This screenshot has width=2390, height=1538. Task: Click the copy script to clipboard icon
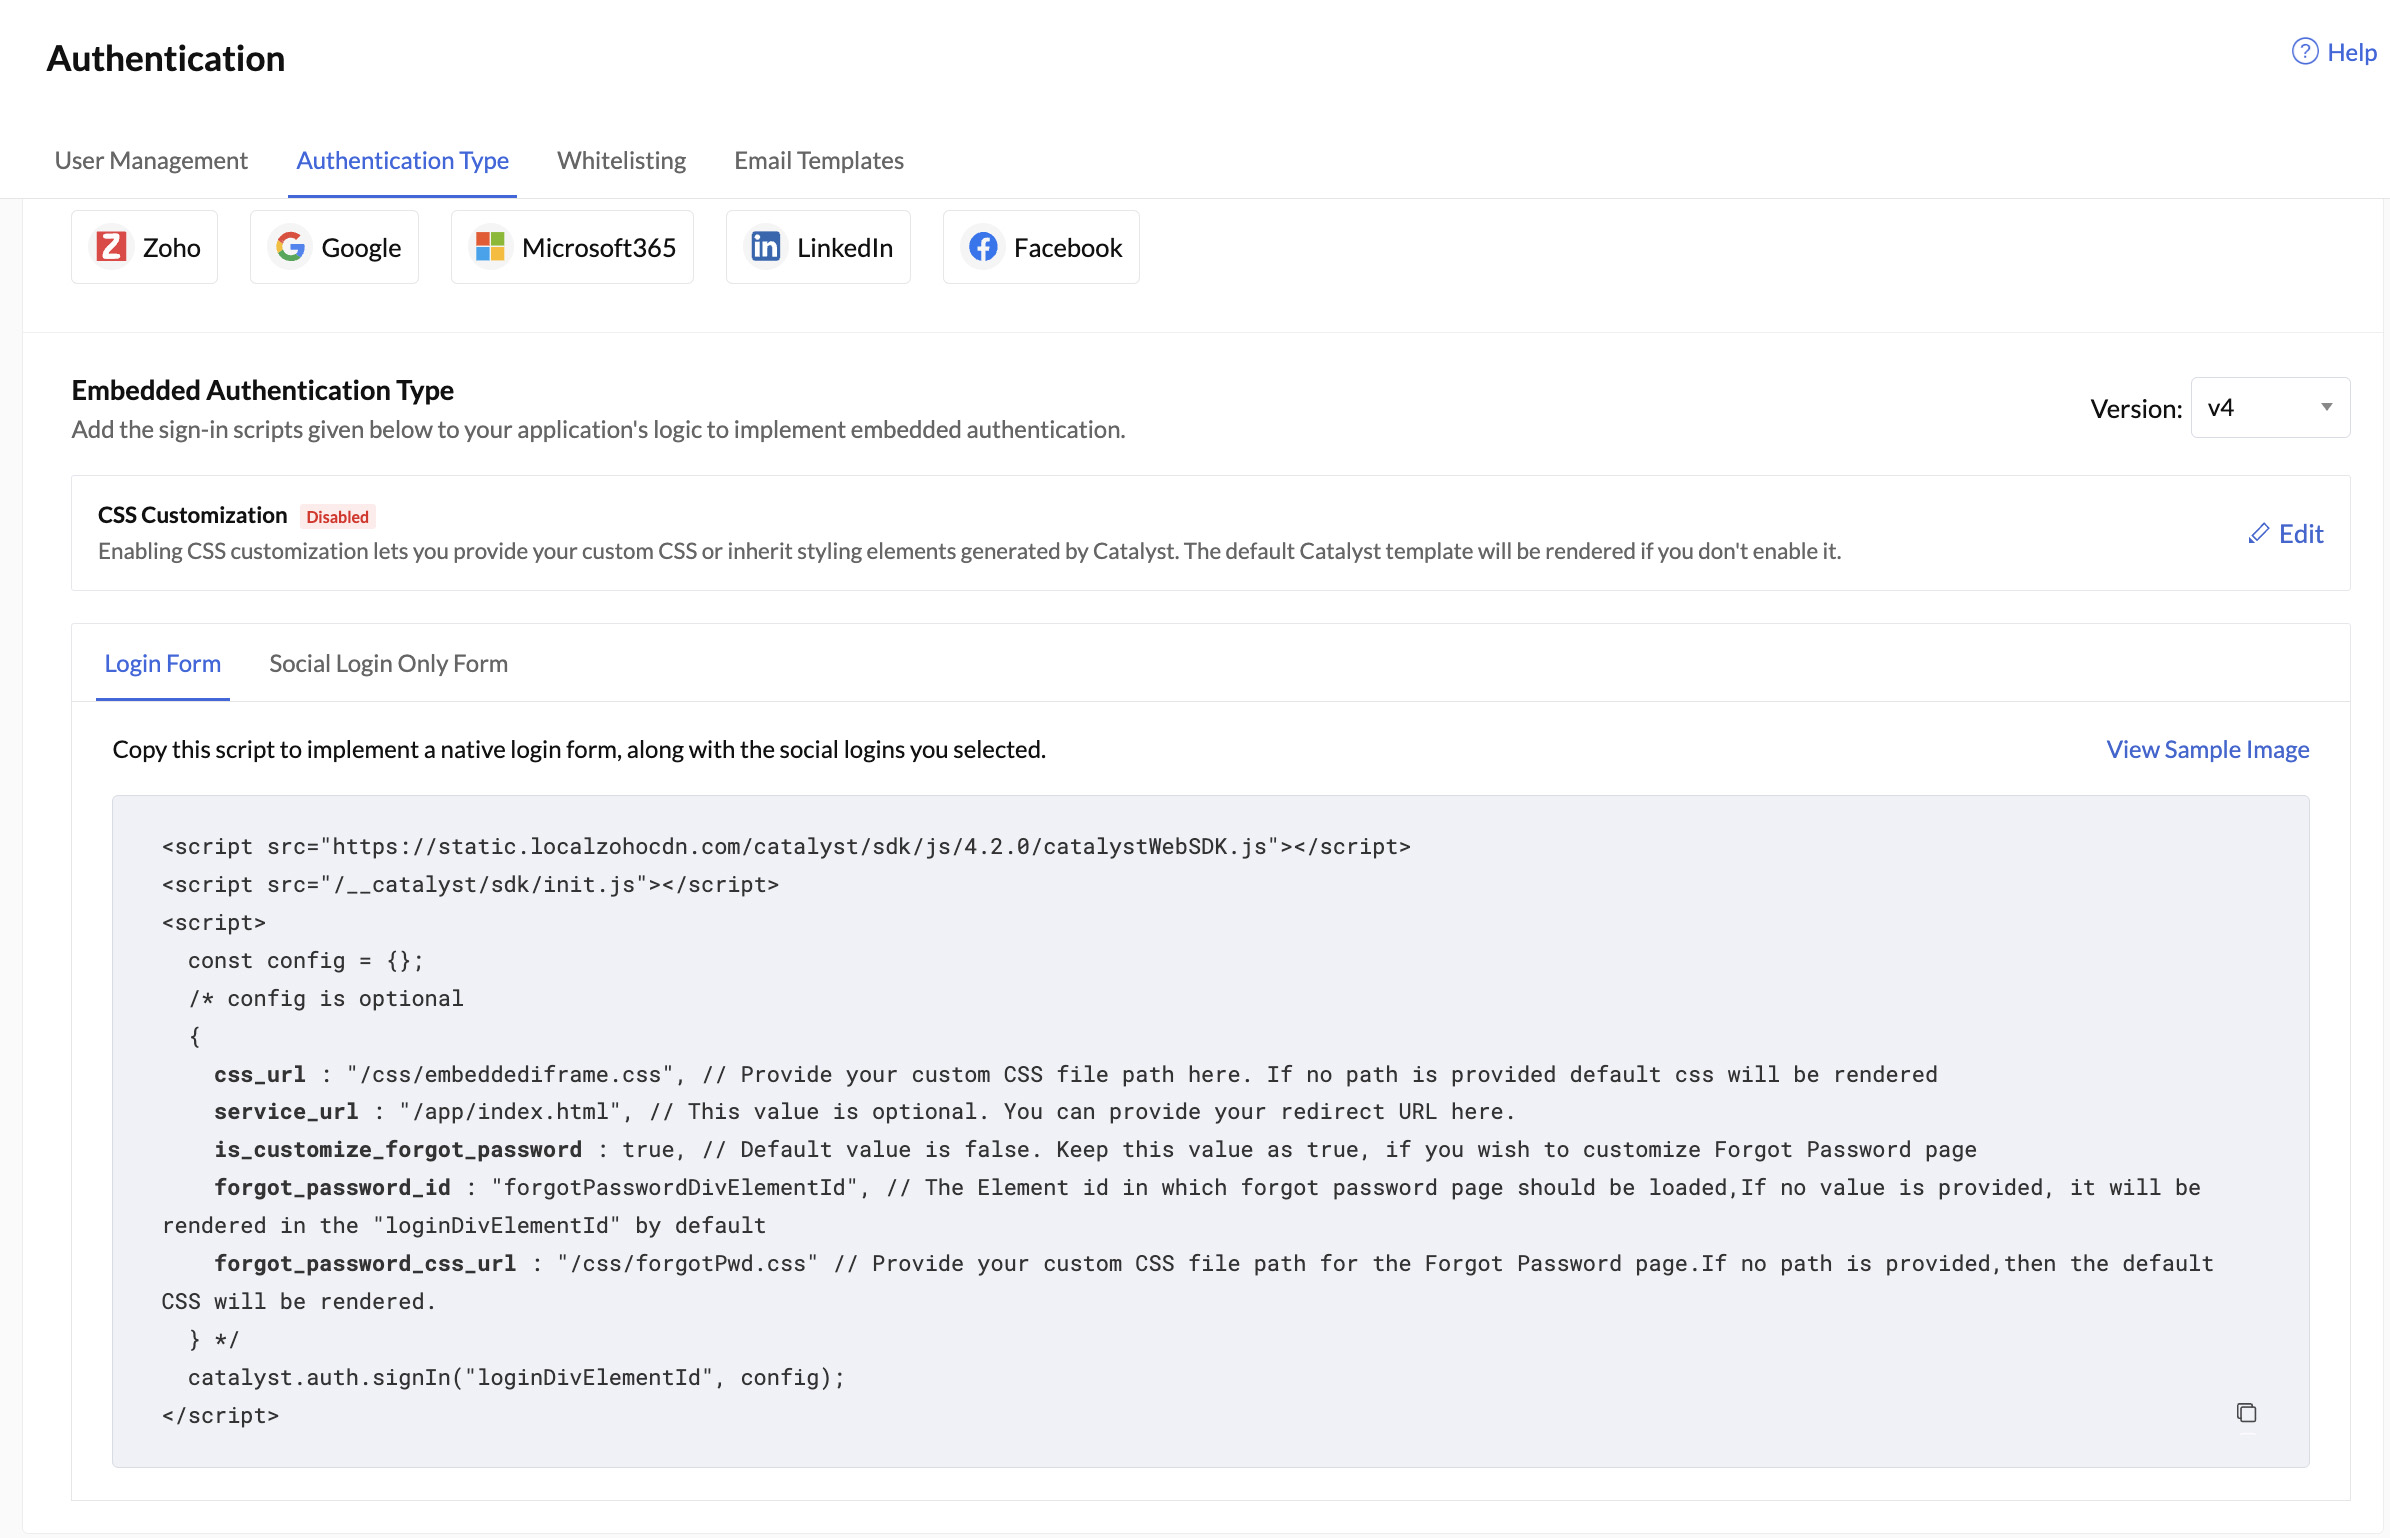tap(2247, 1411)
